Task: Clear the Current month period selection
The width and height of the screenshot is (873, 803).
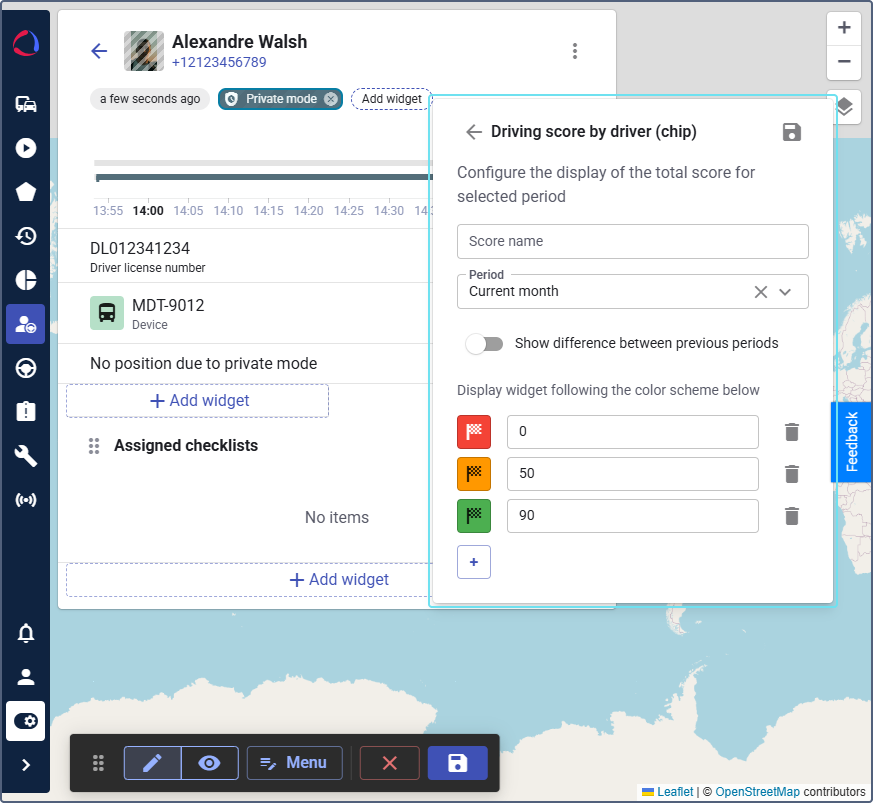Action: 761,292
